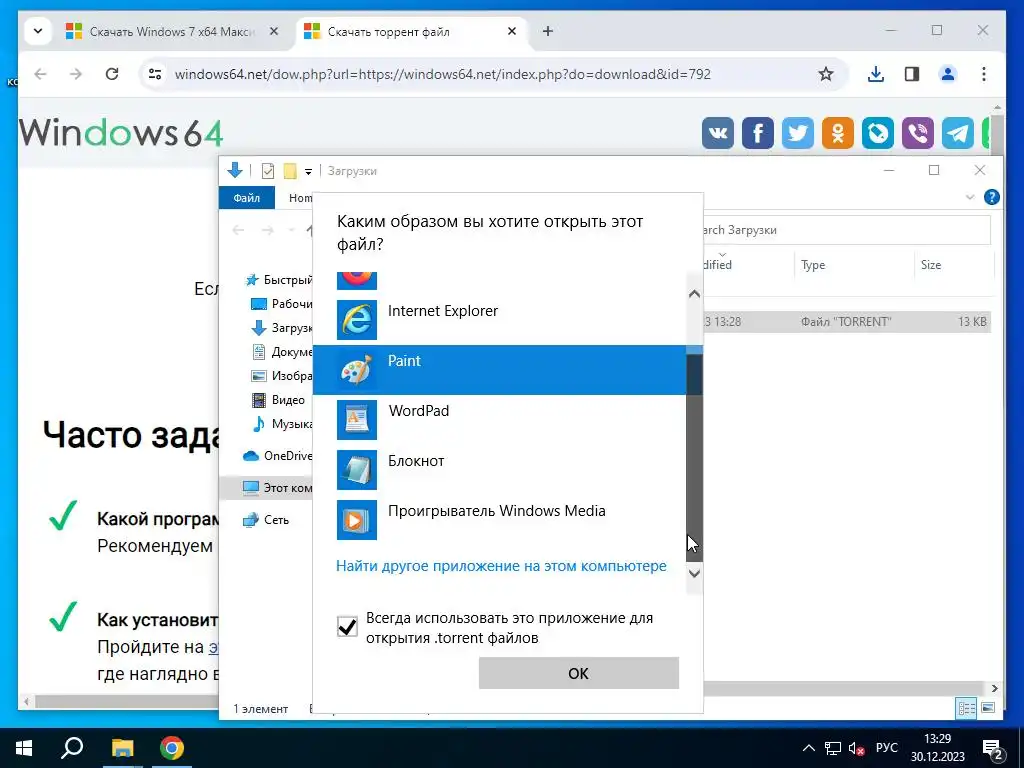Open the notification center icon
The height and width of the screenshot is (768, 1024).
coord(993,749)
